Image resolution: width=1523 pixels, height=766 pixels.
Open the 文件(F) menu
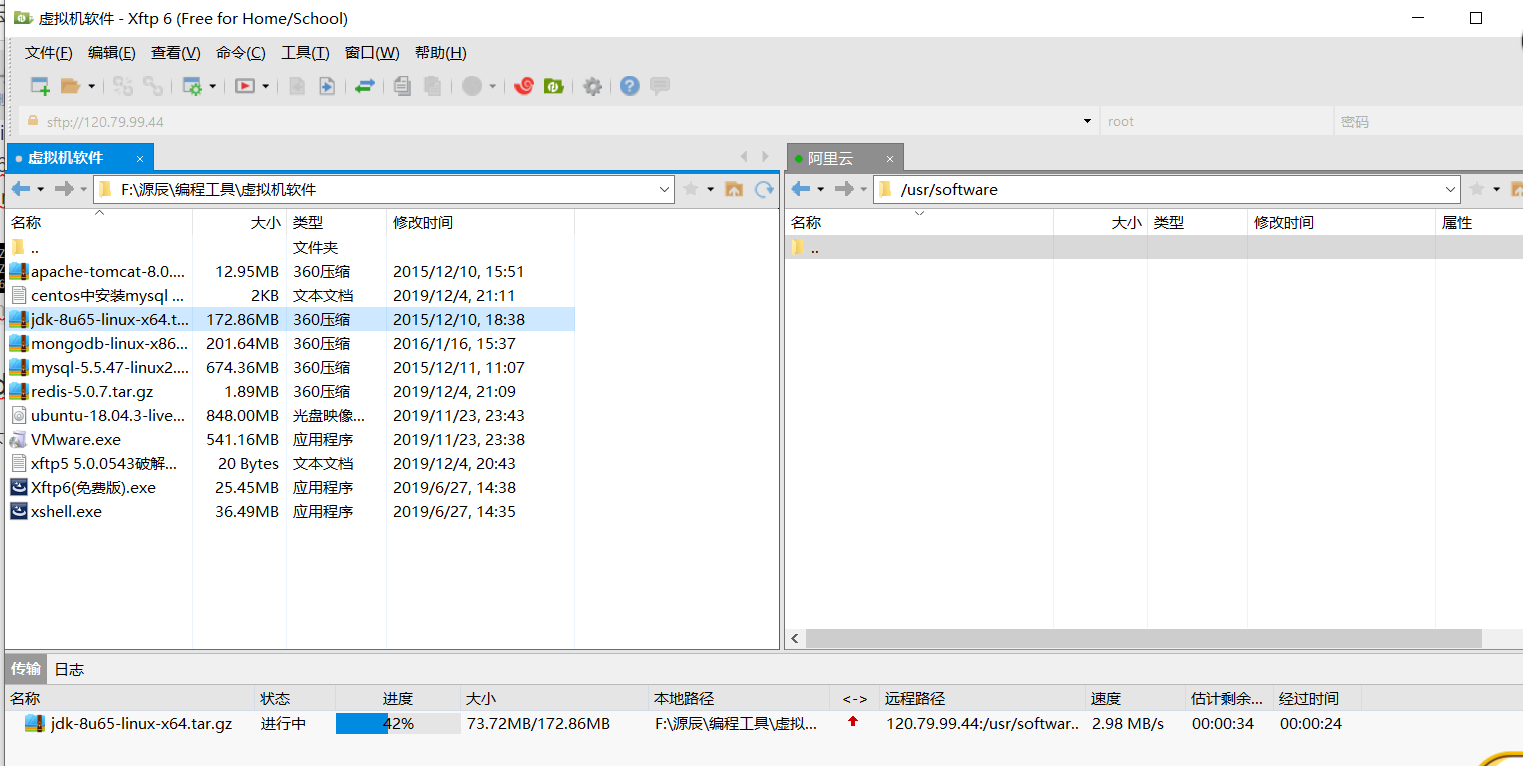48,53
